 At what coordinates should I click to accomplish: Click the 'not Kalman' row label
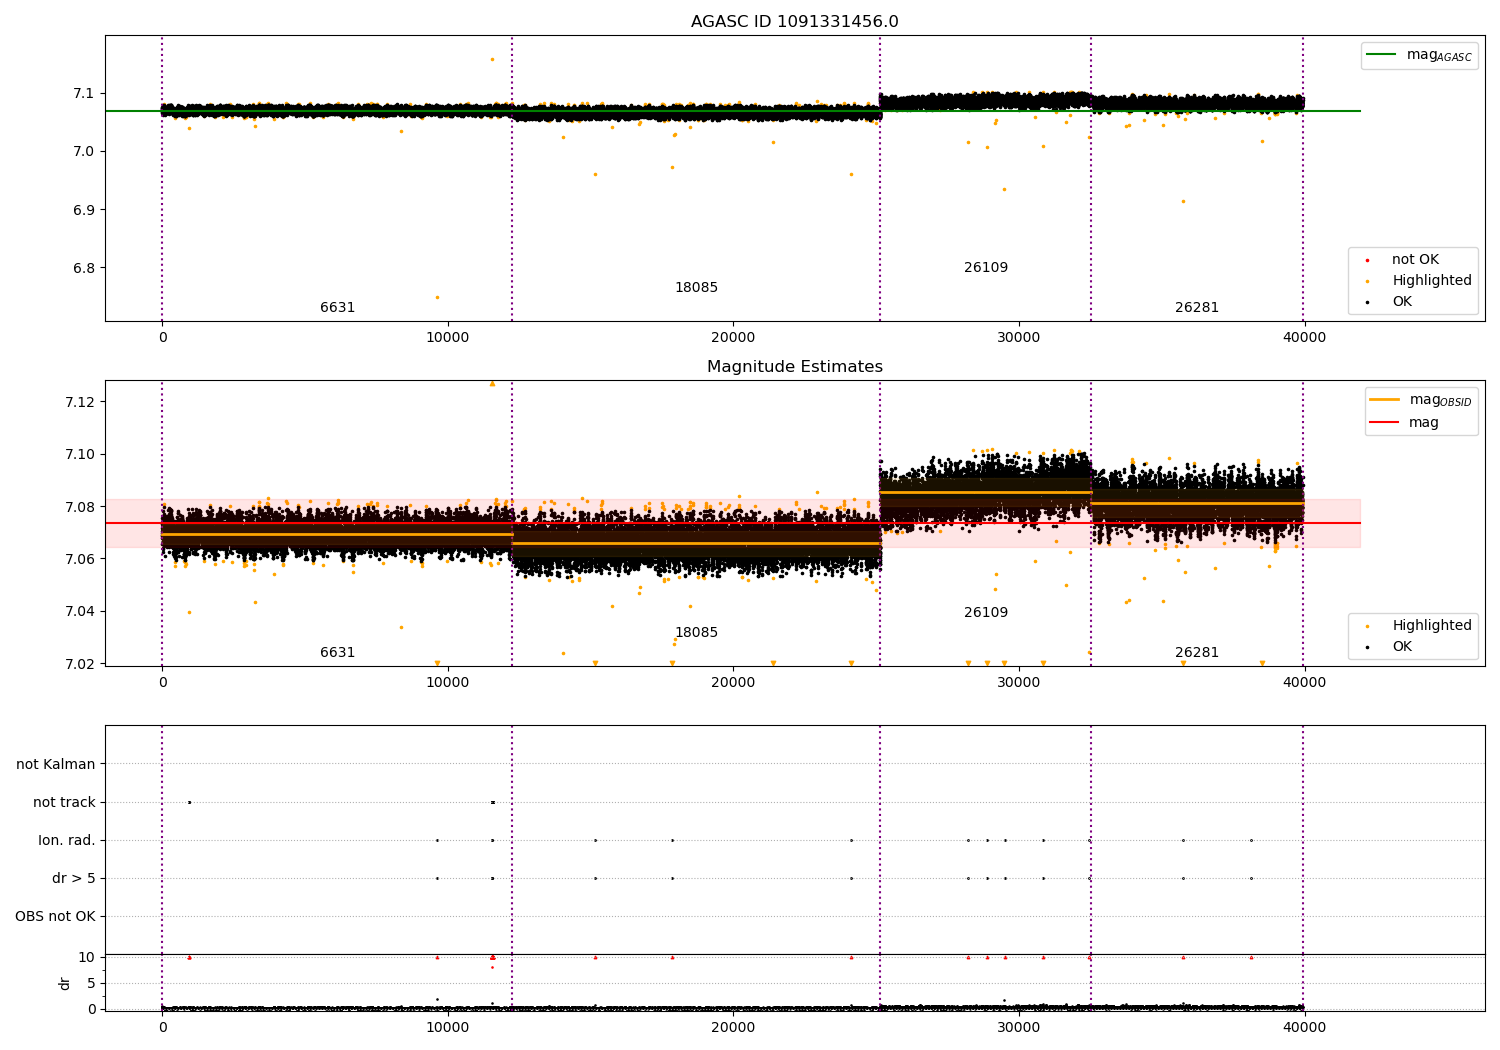pos(56,764)
